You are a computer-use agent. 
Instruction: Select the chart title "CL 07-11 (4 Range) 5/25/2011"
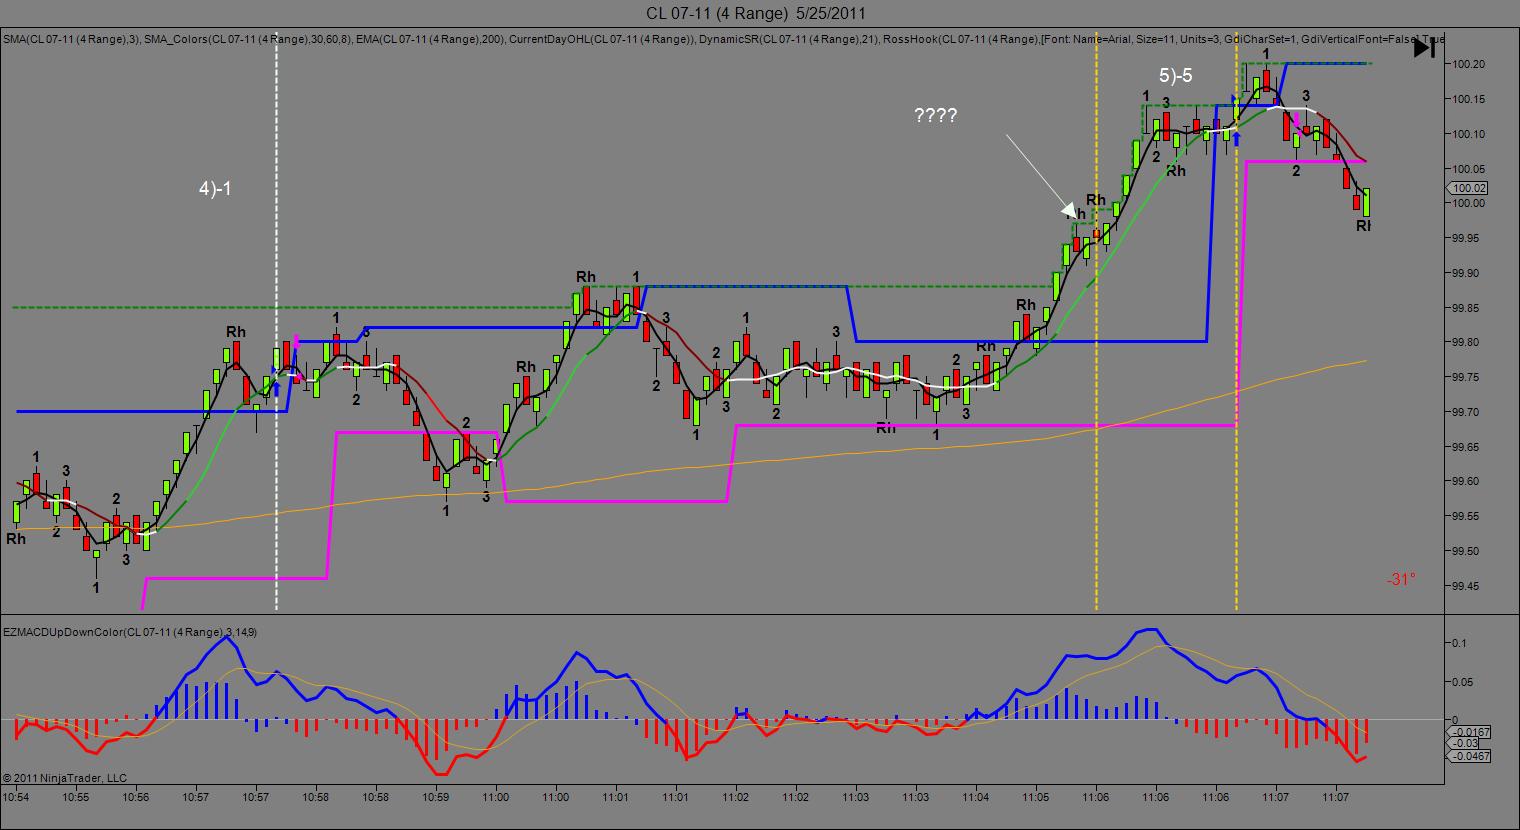[756, 13]
